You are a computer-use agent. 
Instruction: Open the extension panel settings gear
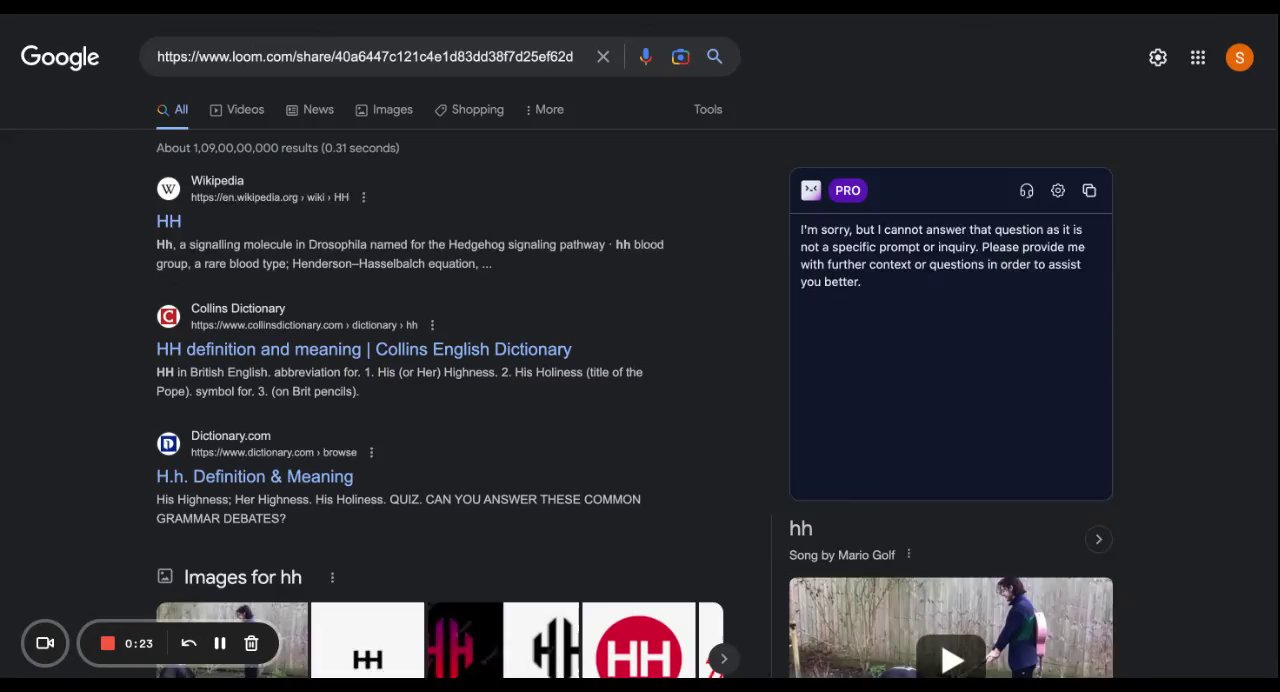(x=1058, y=191)
